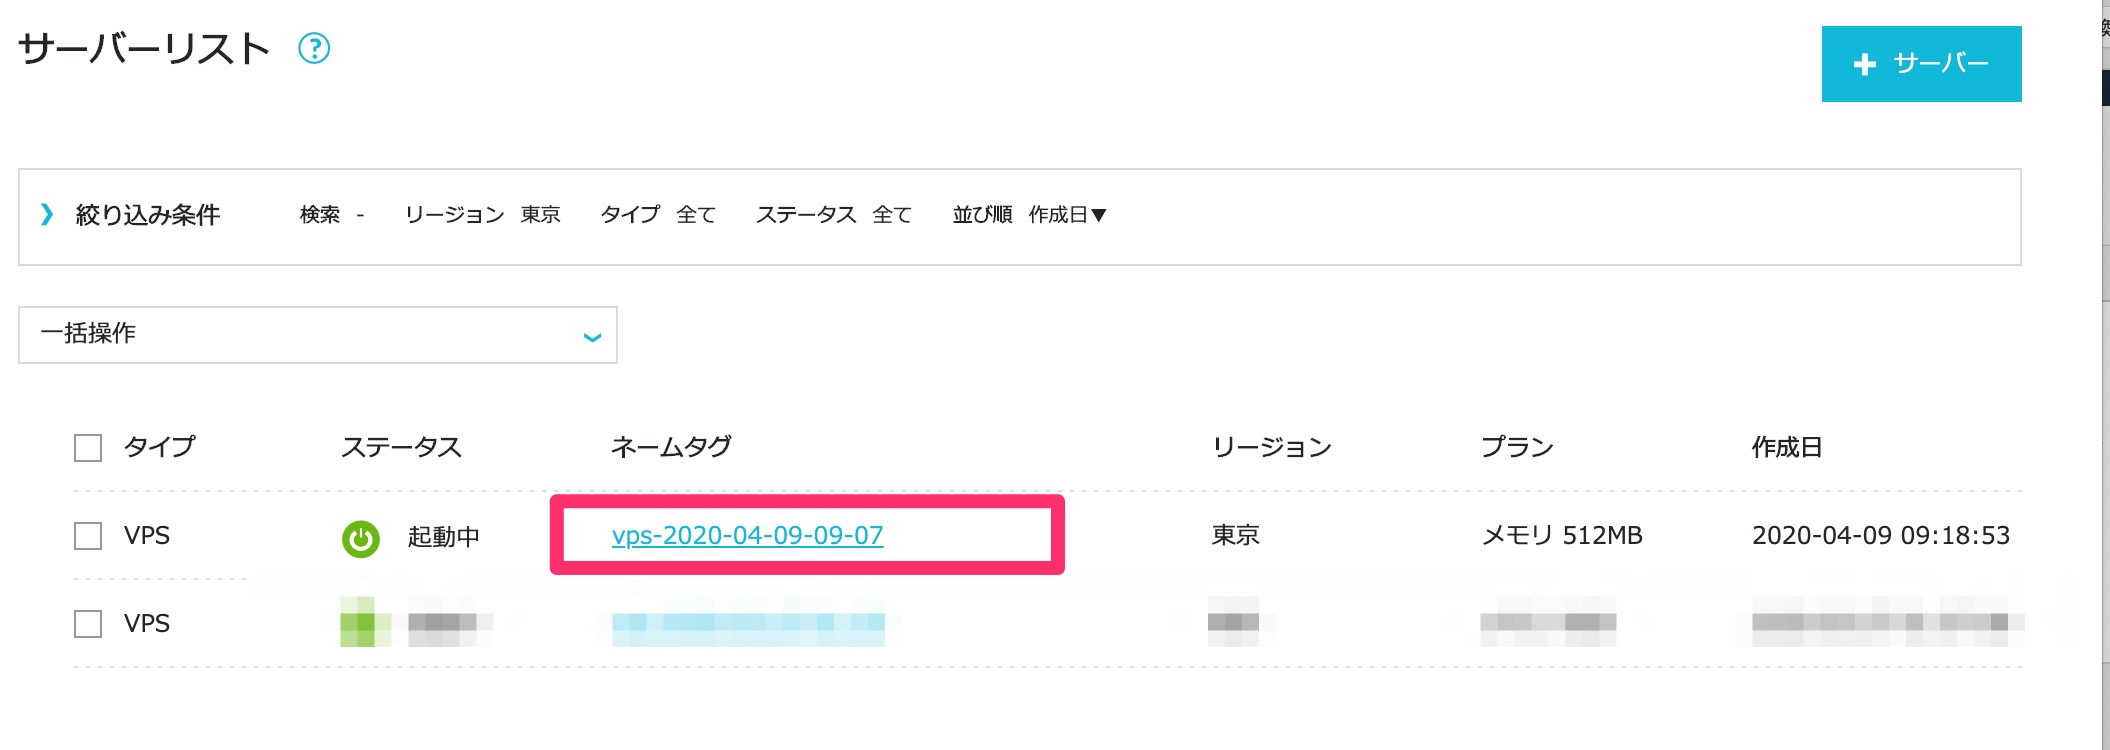
Task: Click the help question mark icon
Action: click(314, 48)
